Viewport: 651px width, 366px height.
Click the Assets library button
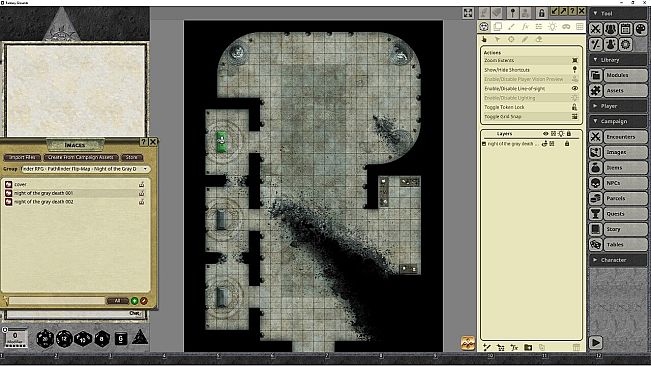(625, 90)
